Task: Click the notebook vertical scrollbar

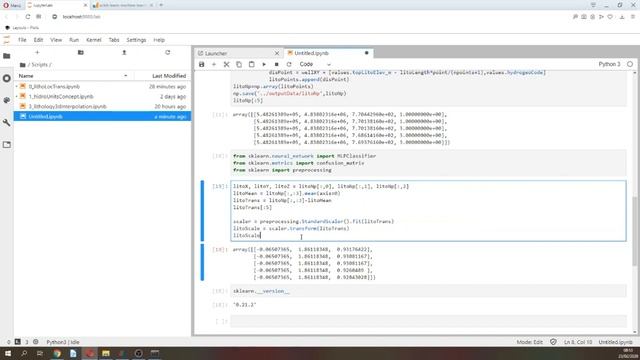Action: (x=635, y=231)
